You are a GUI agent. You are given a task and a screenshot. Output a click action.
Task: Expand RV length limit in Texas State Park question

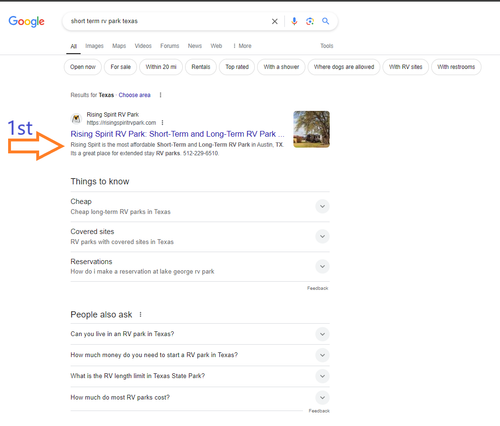200,376
